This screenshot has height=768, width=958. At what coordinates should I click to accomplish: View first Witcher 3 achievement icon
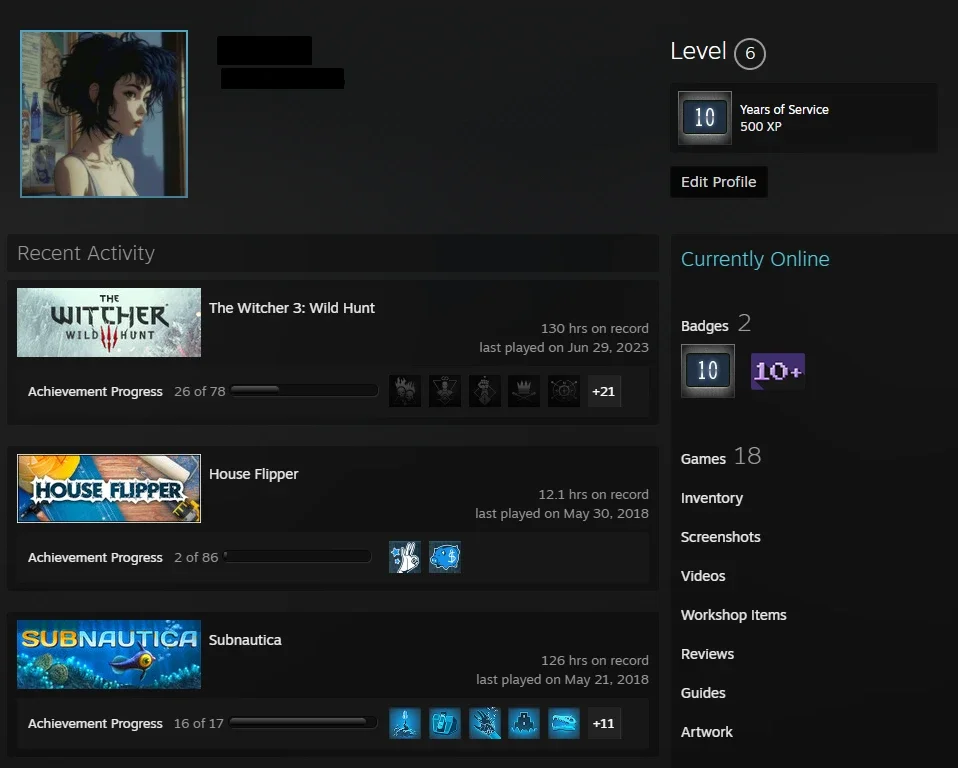tap(404, 391)
